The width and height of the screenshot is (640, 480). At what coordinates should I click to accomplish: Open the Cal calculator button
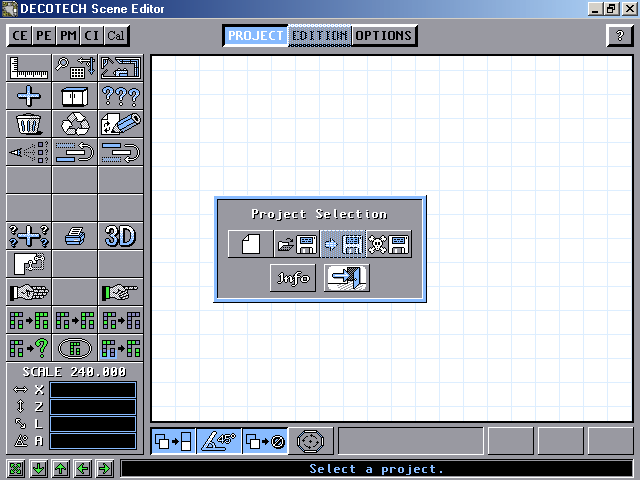116,36
